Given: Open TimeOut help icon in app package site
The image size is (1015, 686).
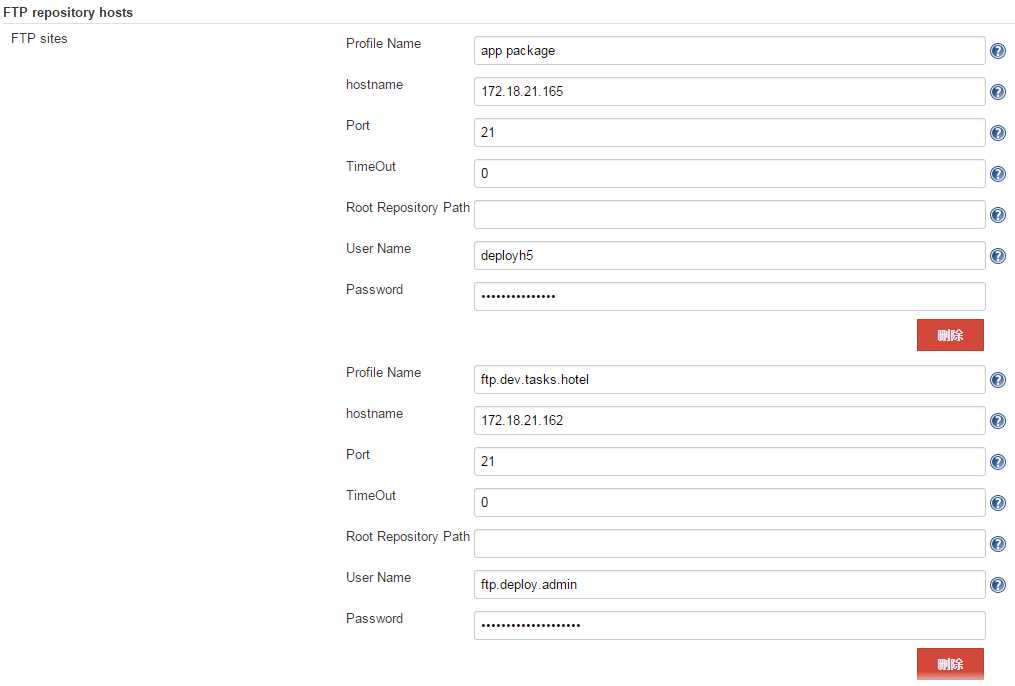Looking at the screenshot, I should (x=997, y=174).
